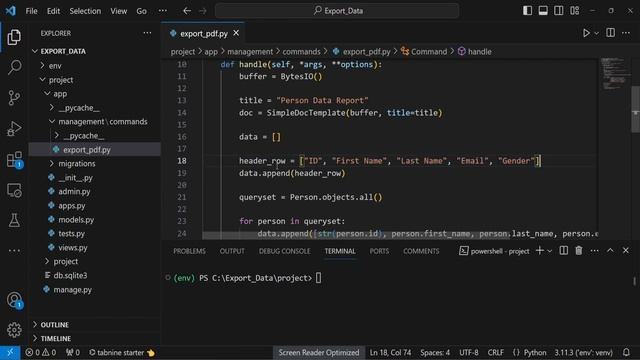Screen dimensions: 640x360
Task: Open the Edit menu
Action: click(53, 11)
